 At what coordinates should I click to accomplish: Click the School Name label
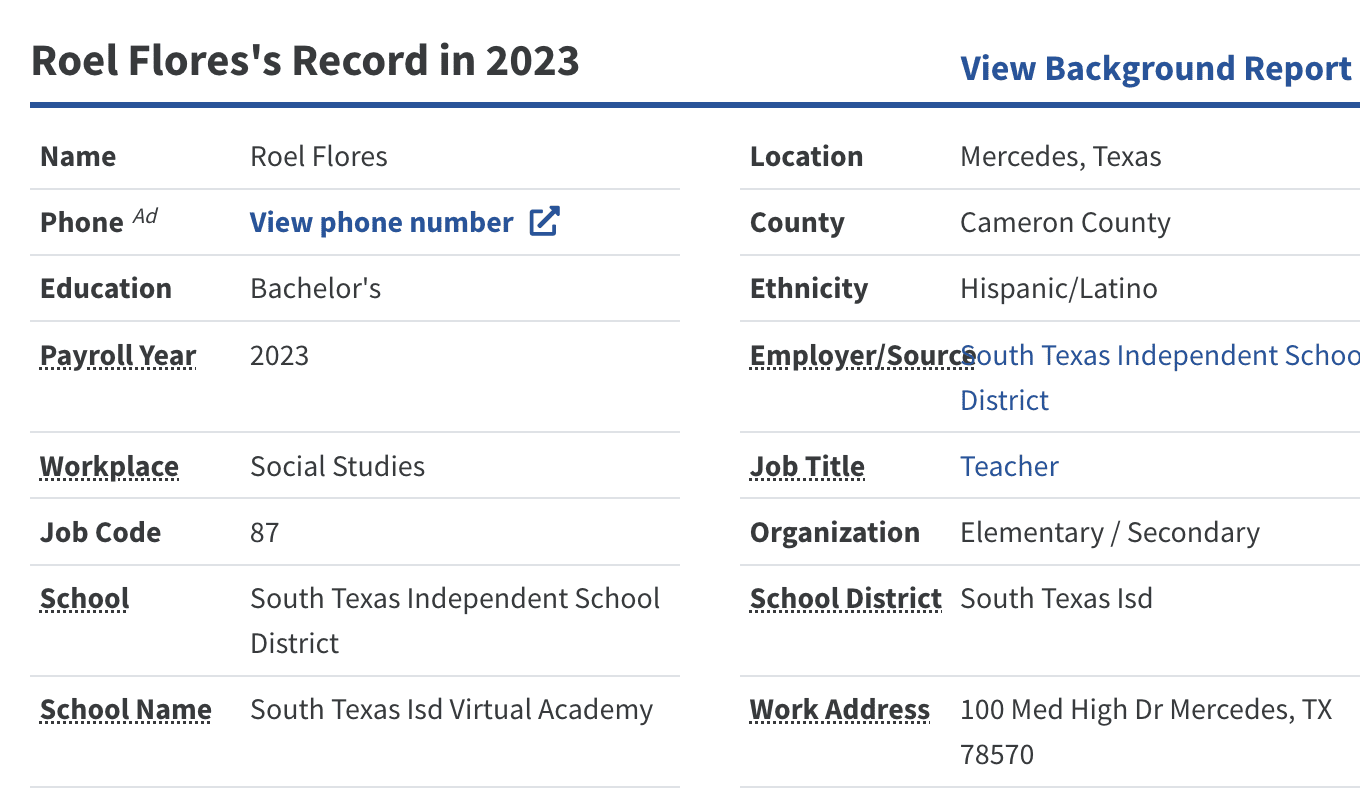point(126,709)
